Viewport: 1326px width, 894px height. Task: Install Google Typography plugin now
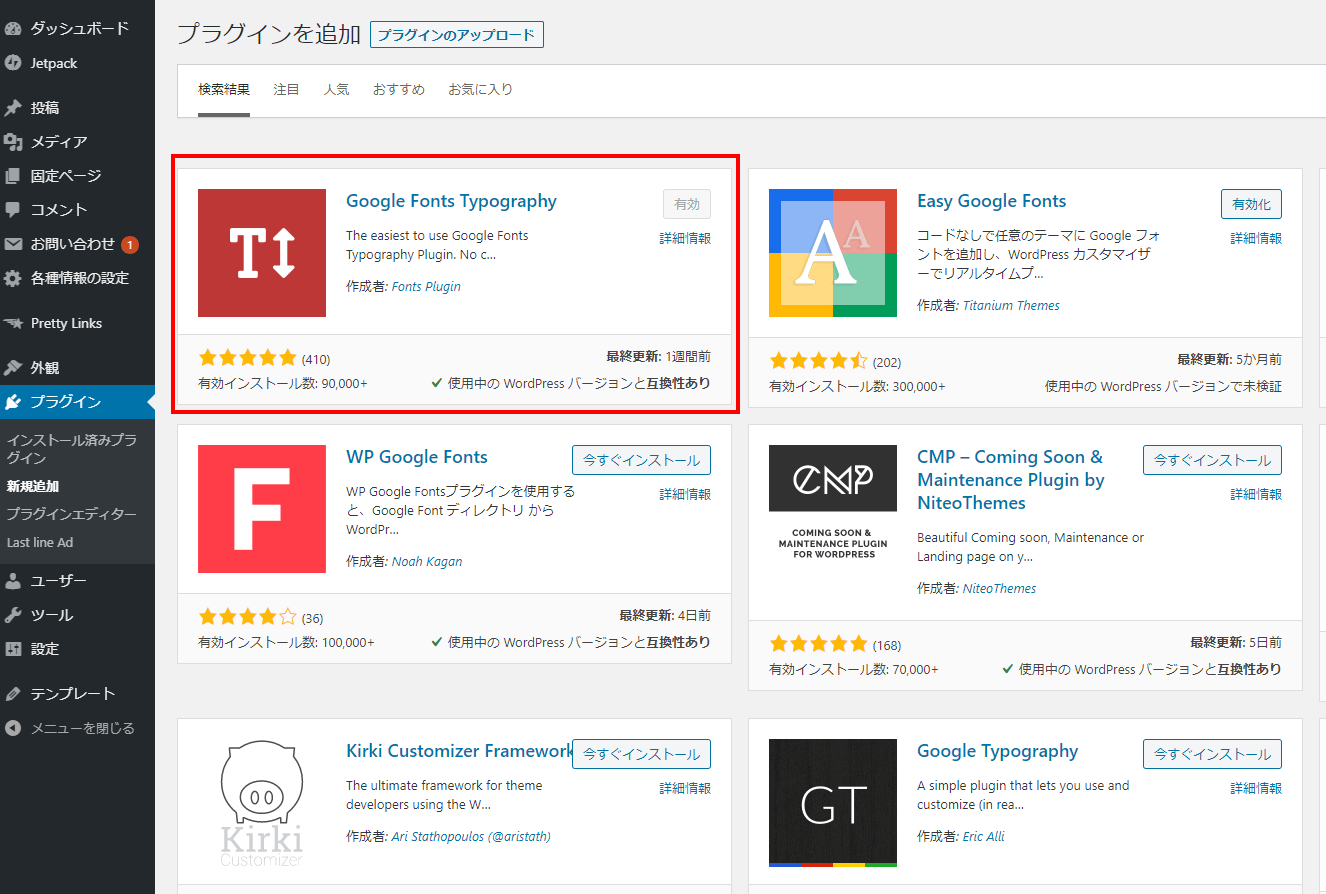[x=1212, y=754]
